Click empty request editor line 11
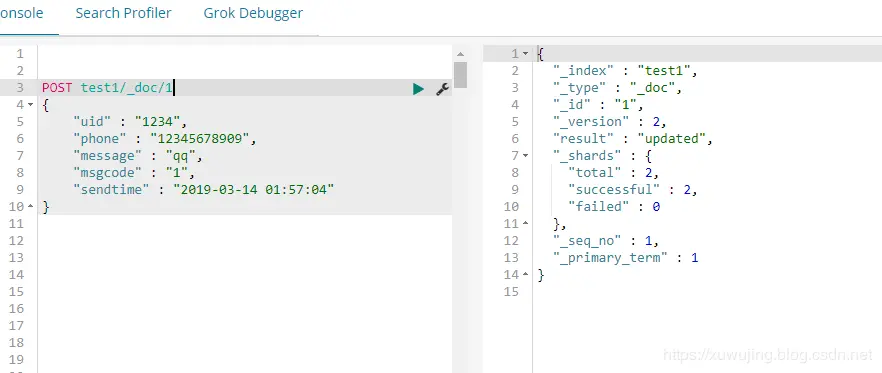Viewport: 882px width, 373px height. (x=245, y=223)
